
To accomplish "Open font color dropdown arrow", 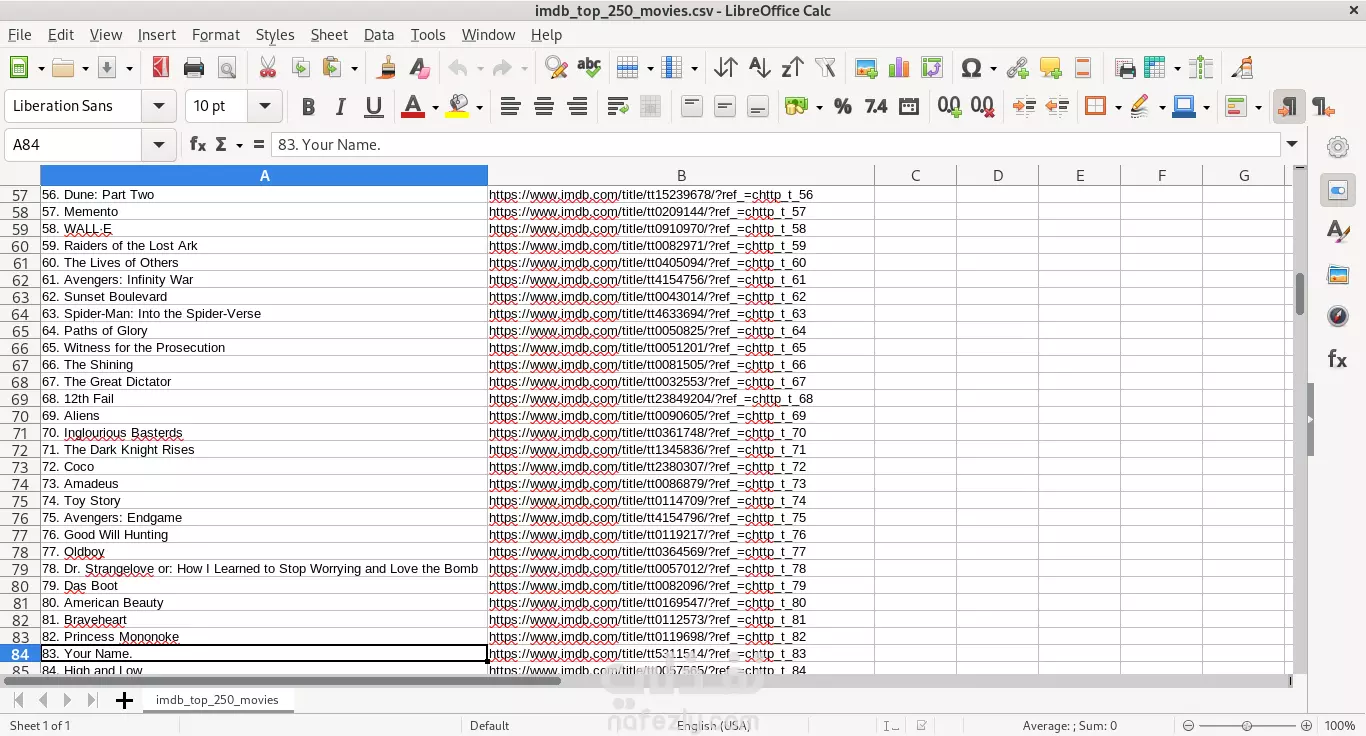I will tap(435, 107).
